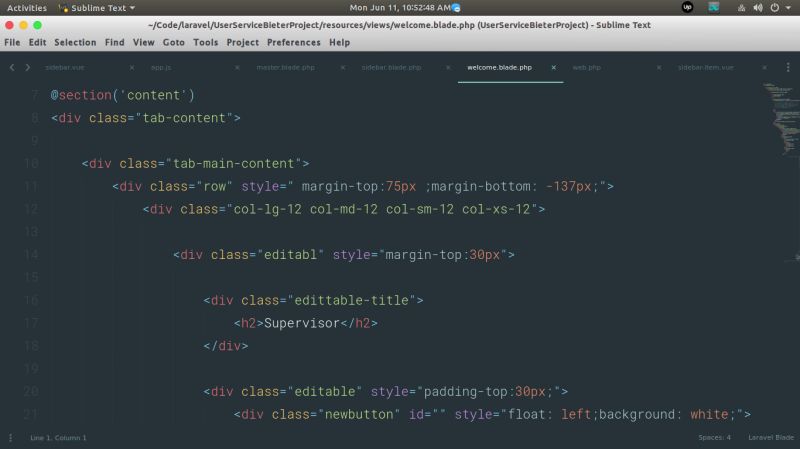The height and width of the screenshot is (449, 800).
Task: Open the Goto menu
Action: pos(173,42)
